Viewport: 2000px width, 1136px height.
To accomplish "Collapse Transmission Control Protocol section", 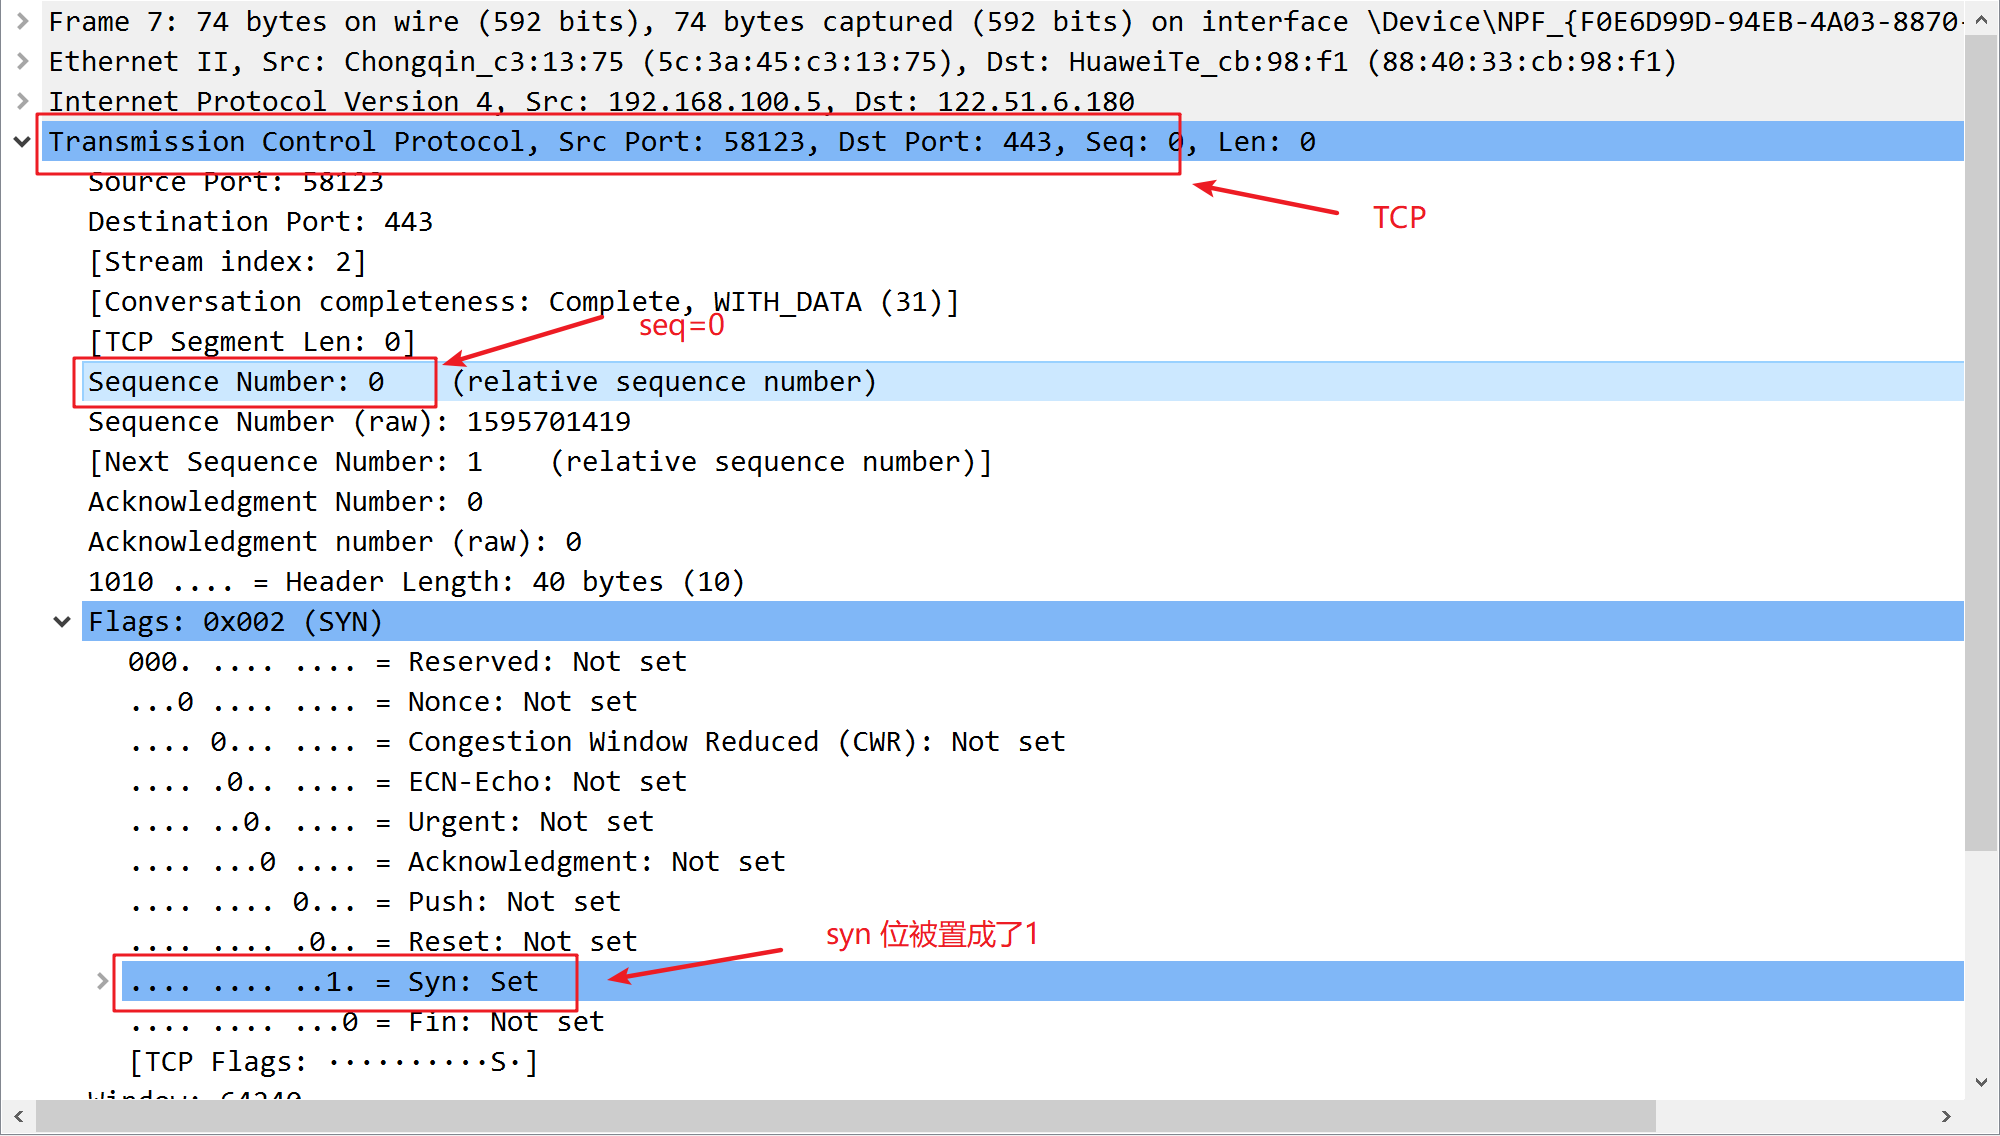I will pos(22,142).
